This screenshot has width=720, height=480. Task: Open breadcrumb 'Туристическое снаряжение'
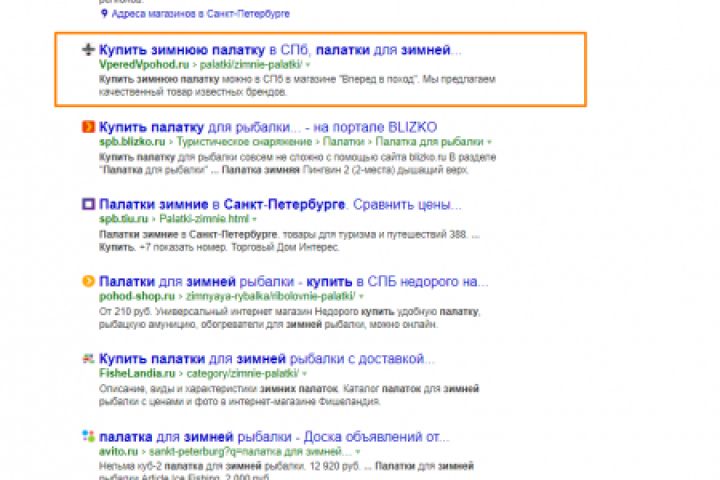[244, 141]
